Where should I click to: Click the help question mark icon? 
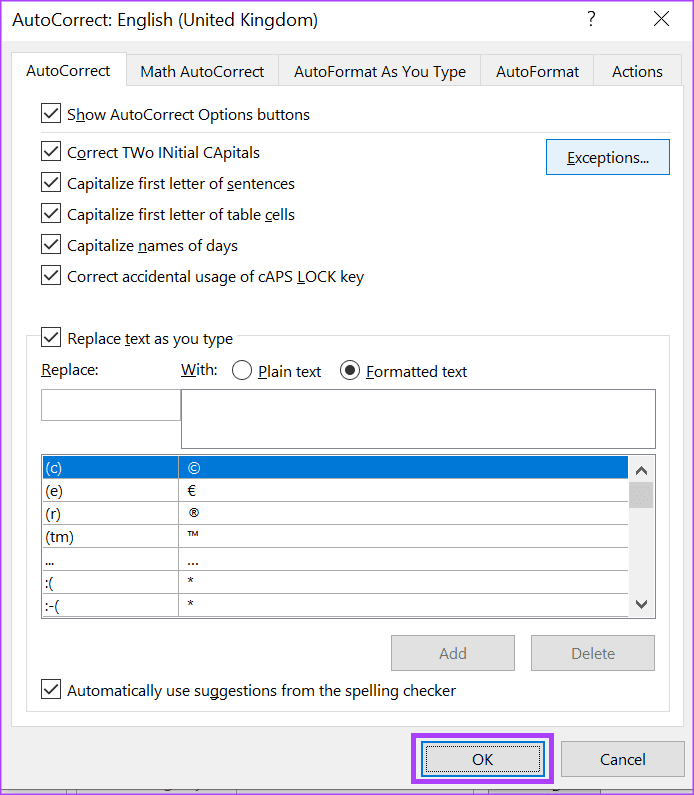[591, 19]
